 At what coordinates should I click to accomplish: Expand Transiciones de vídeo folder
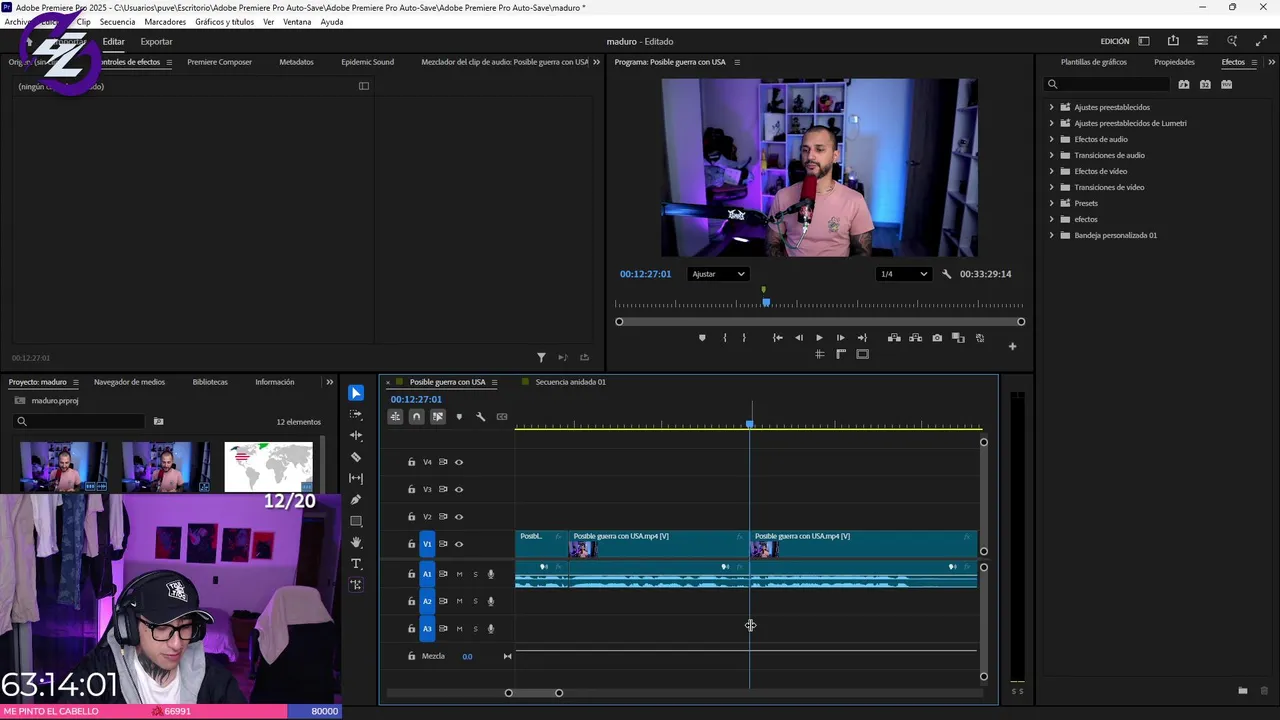click(1051, 187)
